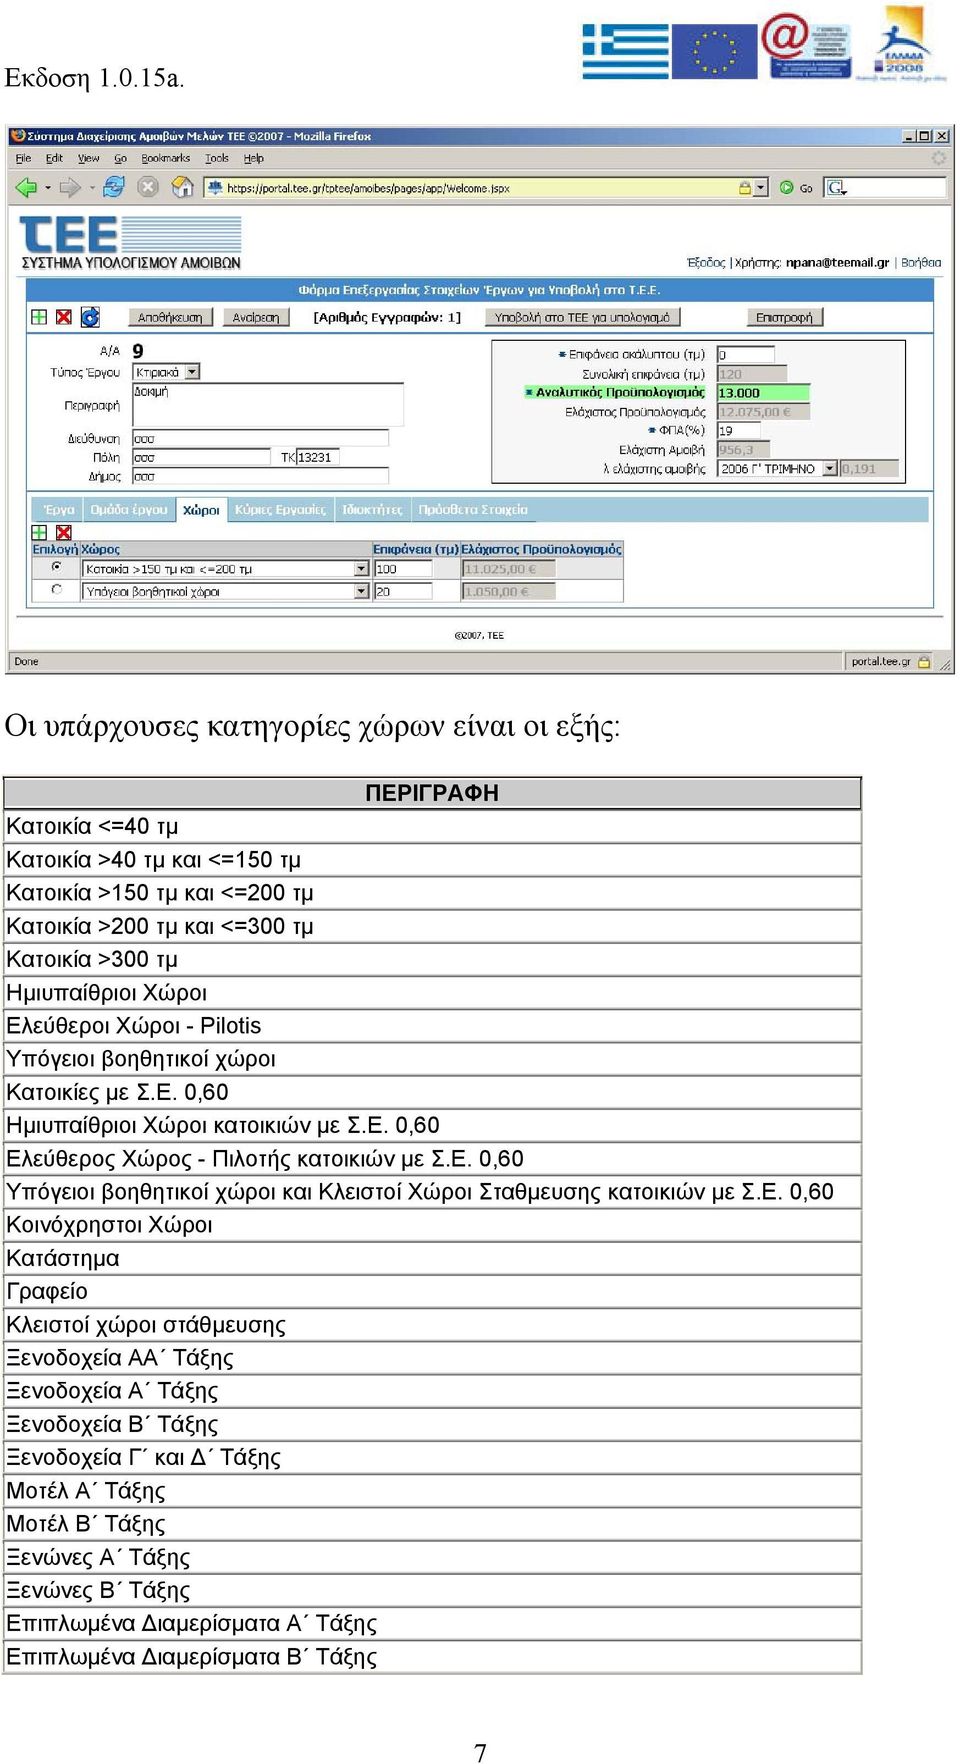Click the Περιγραφή text area
Viewport: 960px width, 1764px height.
[x=268, y=406]
